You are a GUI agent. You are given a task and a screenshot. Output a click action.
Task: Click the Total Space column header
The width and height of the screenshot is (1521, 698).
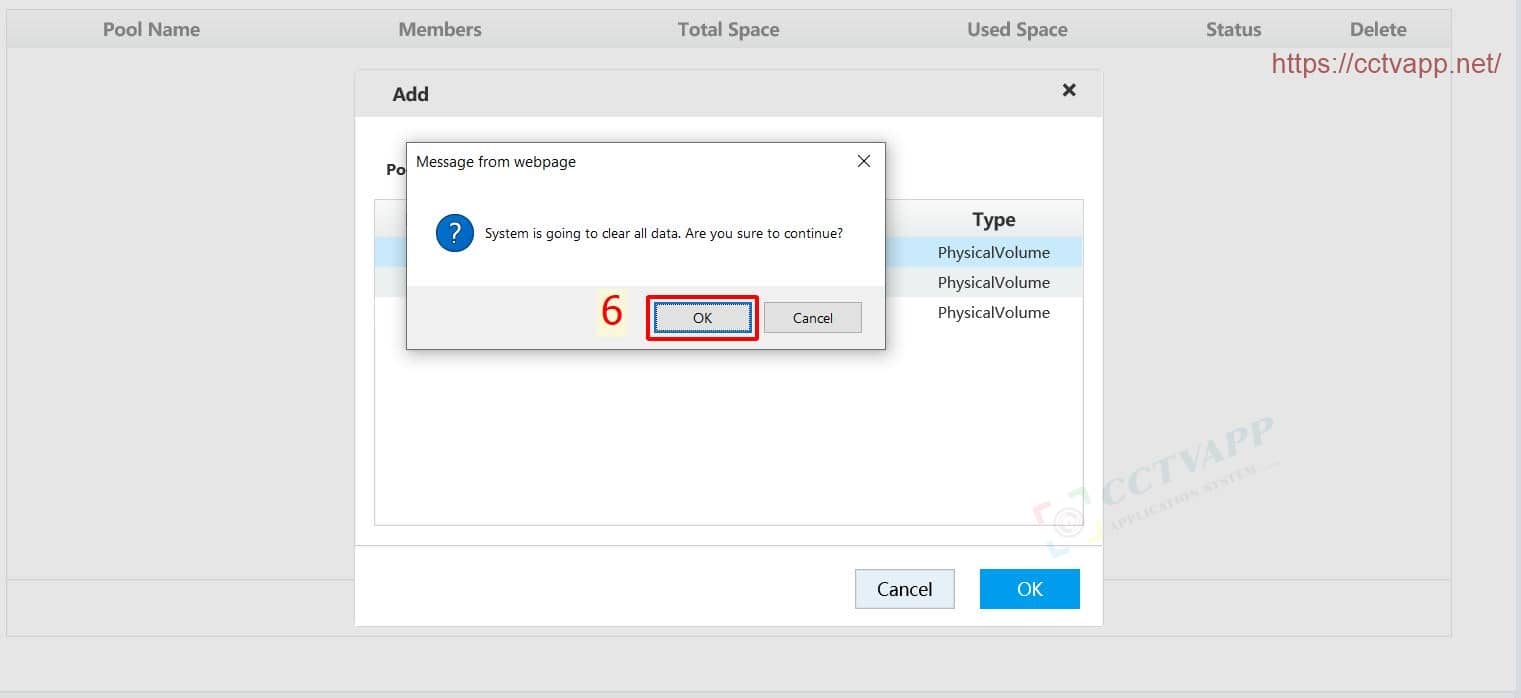[x=728, y=30]
